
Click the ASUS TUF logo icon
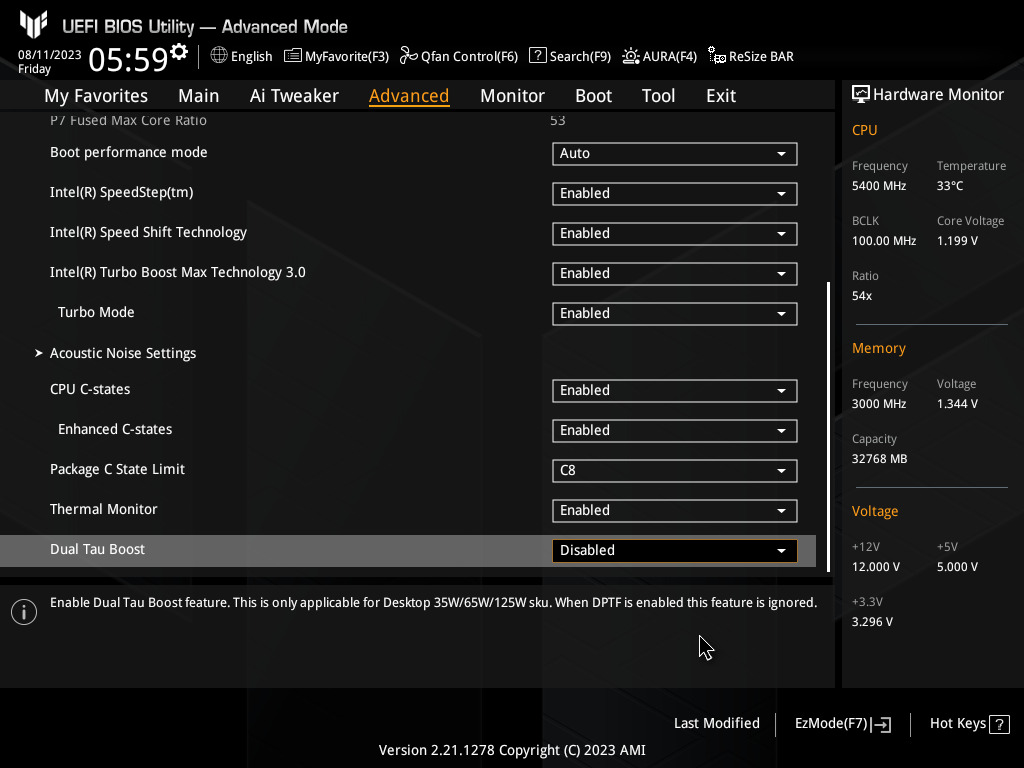pos(33,25)
